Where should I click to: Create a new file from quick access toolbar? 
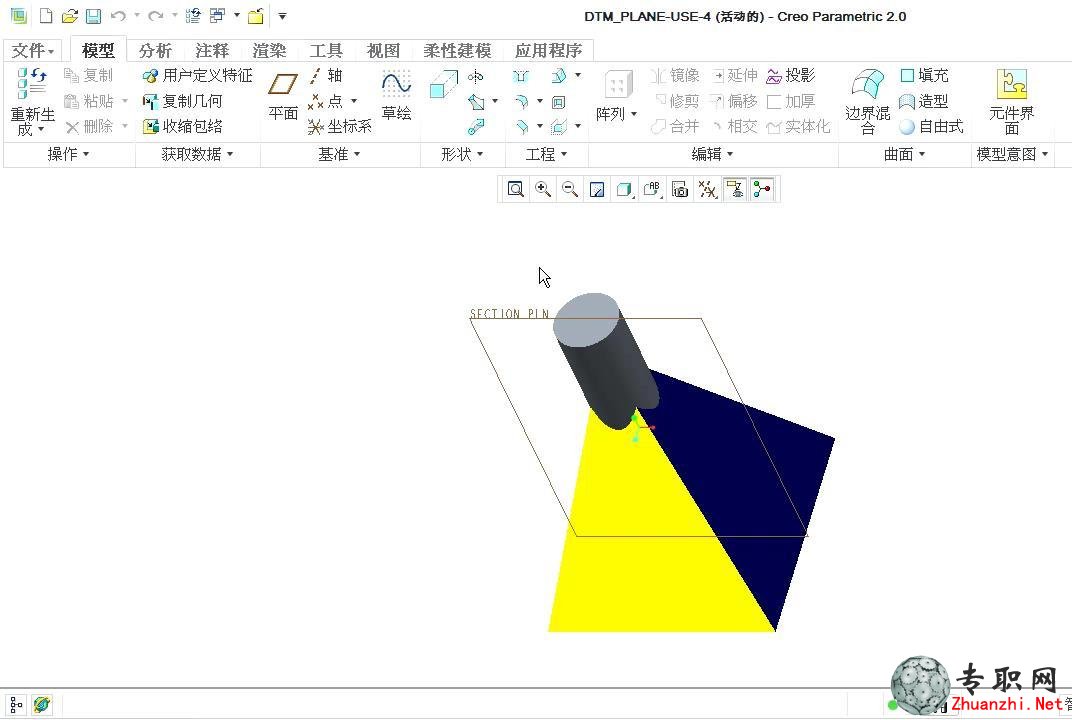[46, 16]
